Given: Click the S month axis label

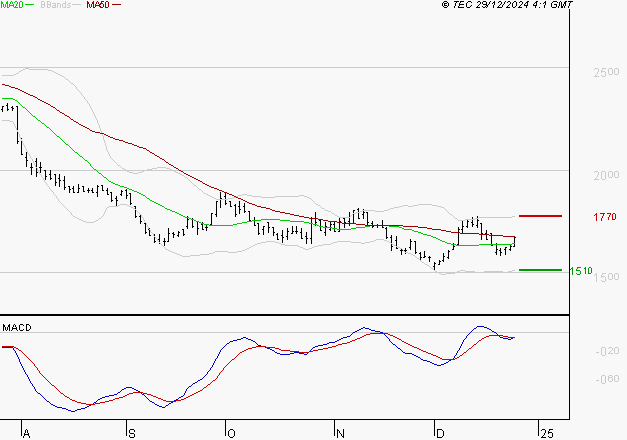Looking at the screenshot, I should tap(132, 434).
